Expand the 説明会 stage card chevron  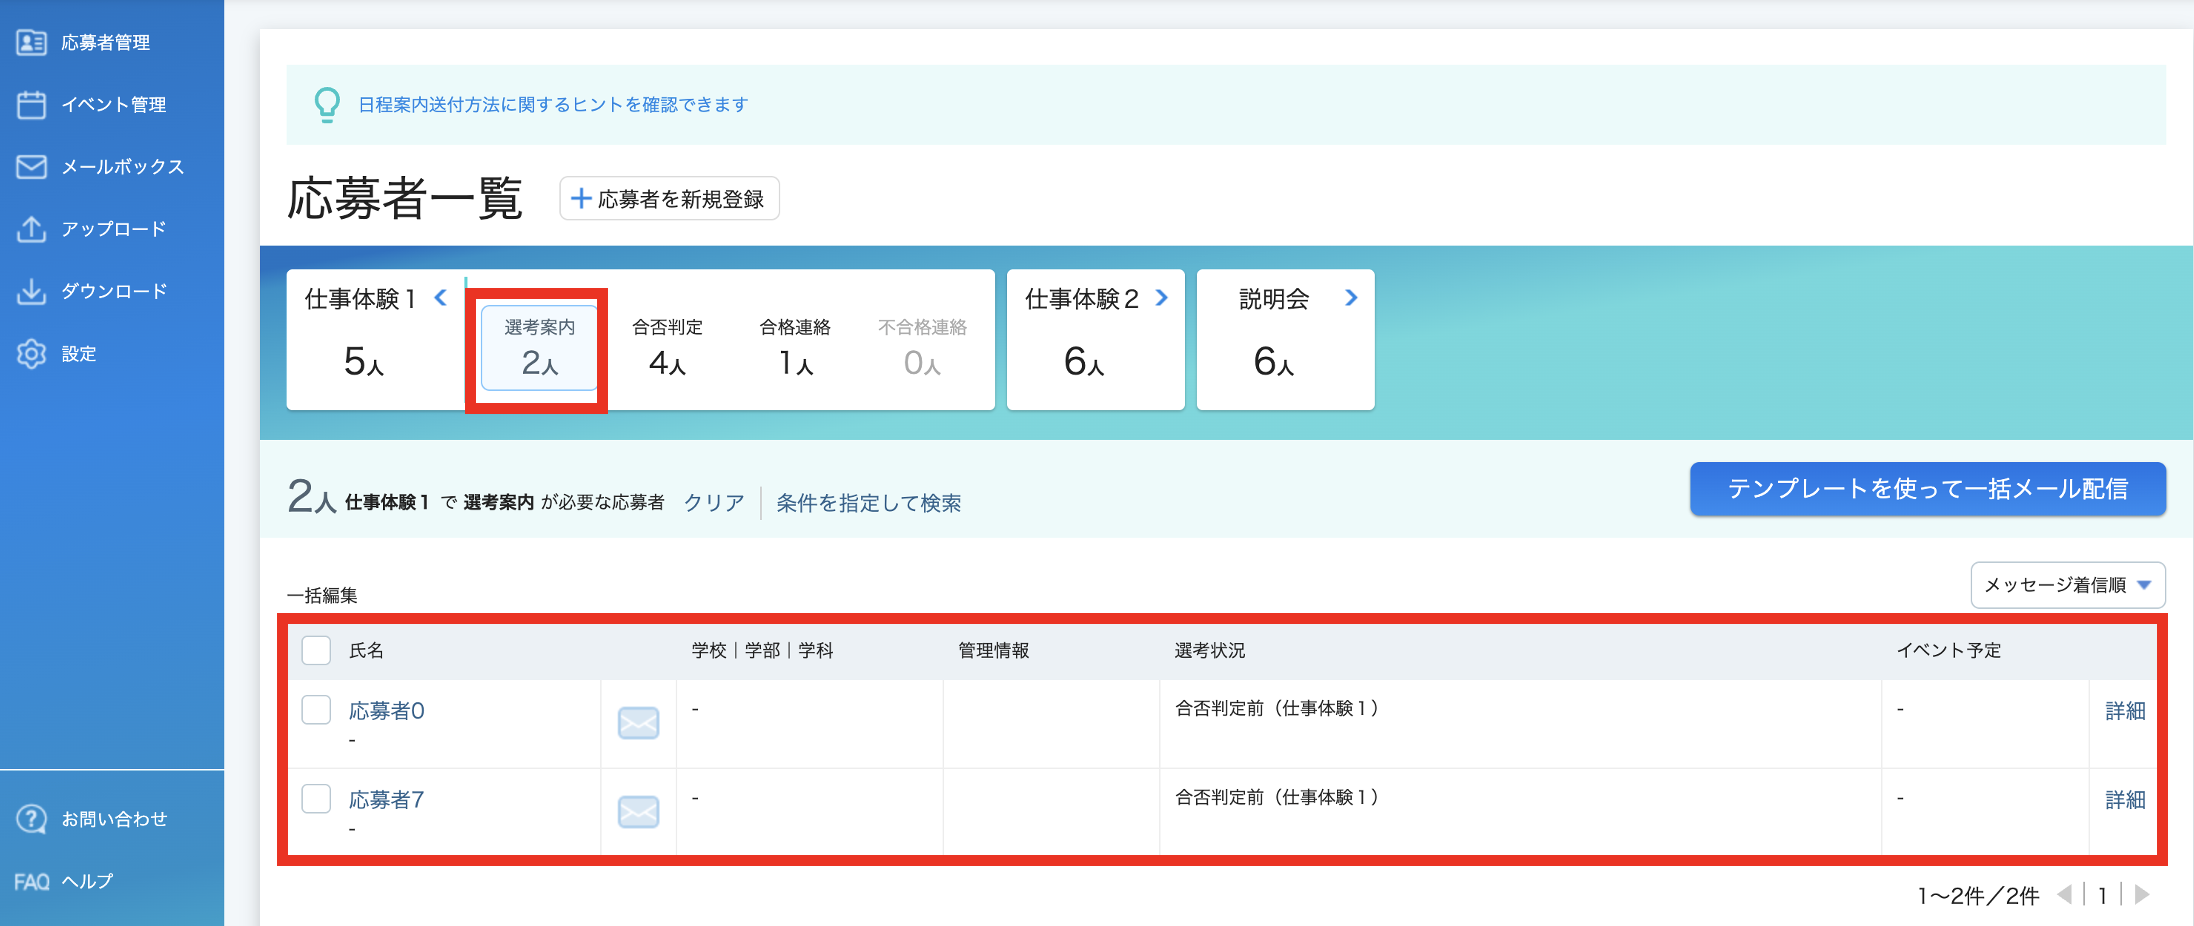tap(1351, 297)
